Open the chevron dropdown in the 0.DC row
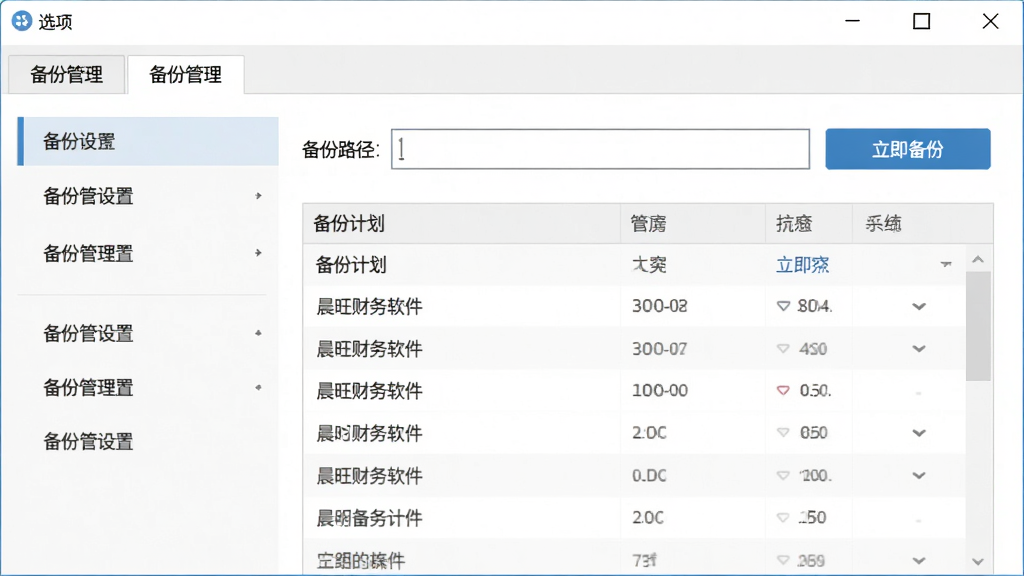 tap(919, 475)
